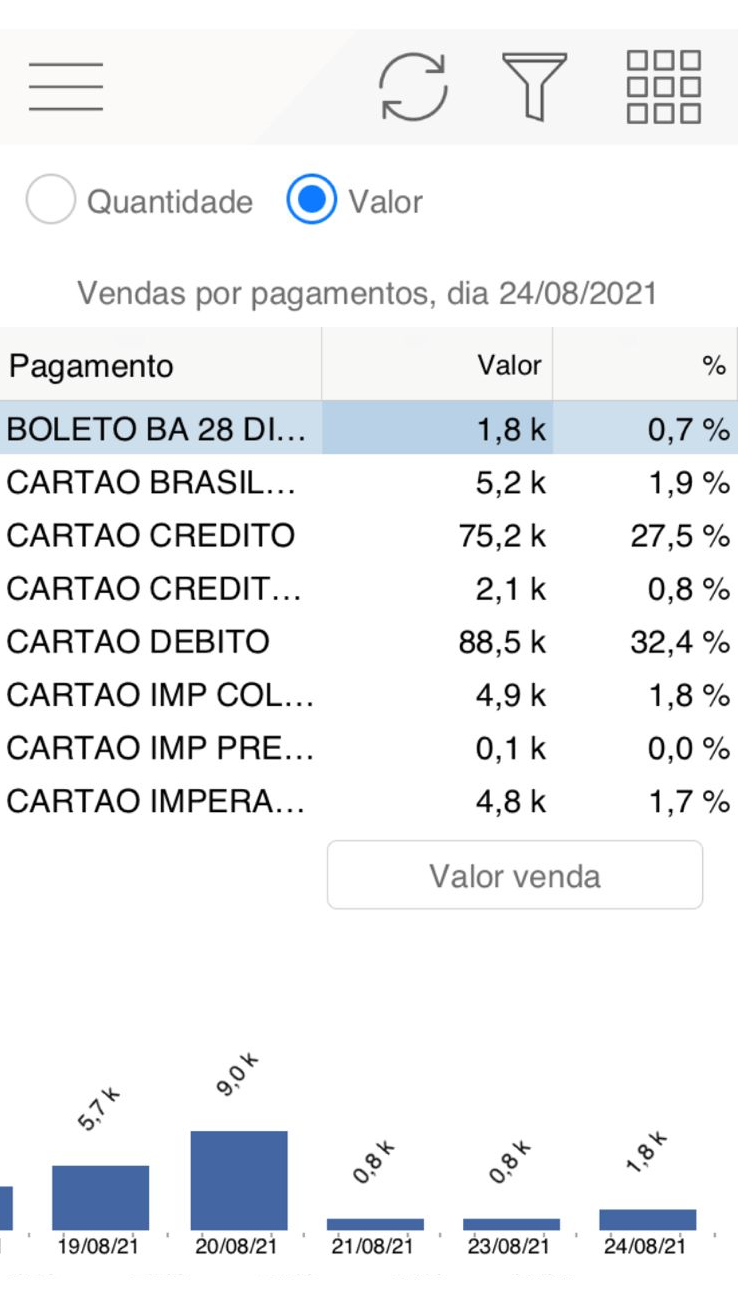Click the 24/08/21 chart bar
This screenshot has width=739, height=1290.
(x=647, y=1219)
